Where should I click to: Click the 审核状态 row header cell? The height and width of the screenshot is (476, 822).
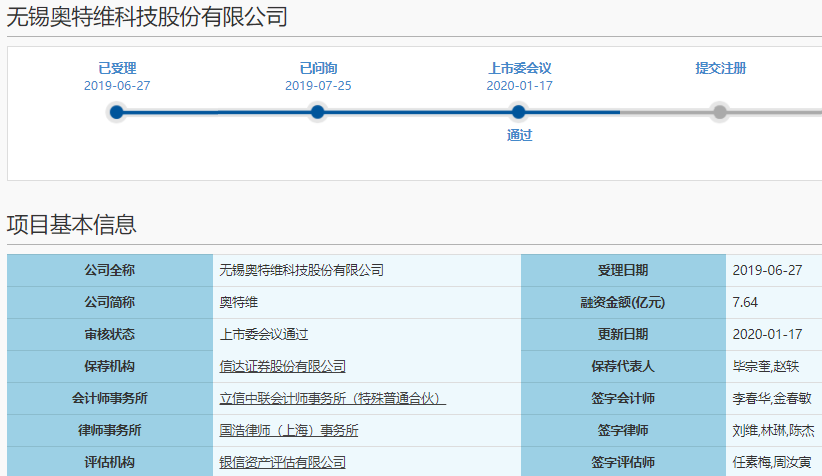tap(110, 335)
